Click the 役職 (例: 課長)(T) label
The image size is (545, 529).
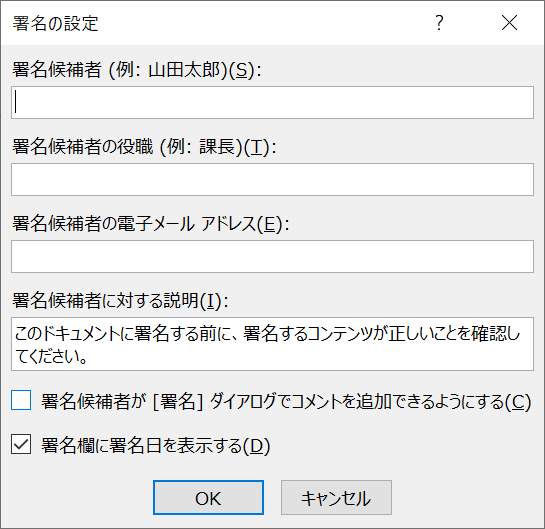click(x=144, y=147)
